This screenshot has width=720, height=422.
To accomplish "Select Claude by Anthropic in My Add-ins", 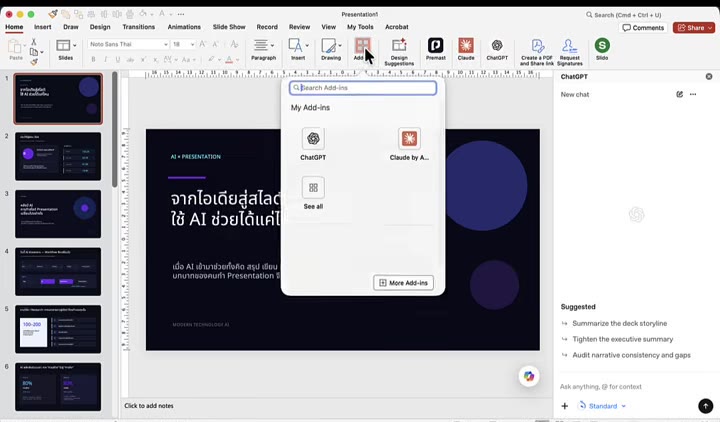I will click(x=409, y=144).
